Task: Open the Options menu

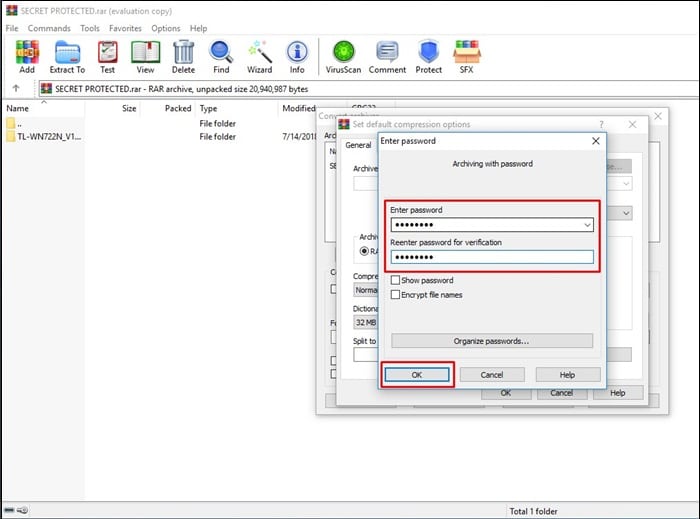Action: coord(166,28)
